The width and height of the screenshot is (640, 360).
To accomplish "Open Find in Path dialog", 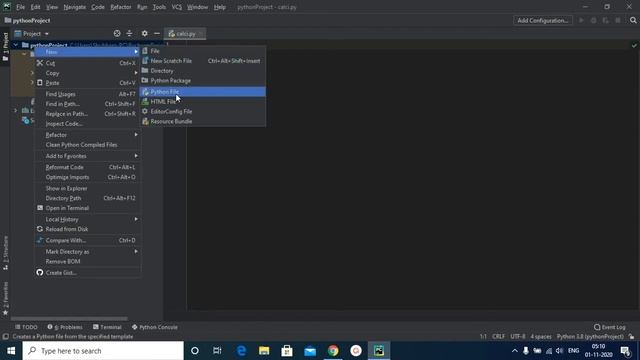I will coord(87,104).
